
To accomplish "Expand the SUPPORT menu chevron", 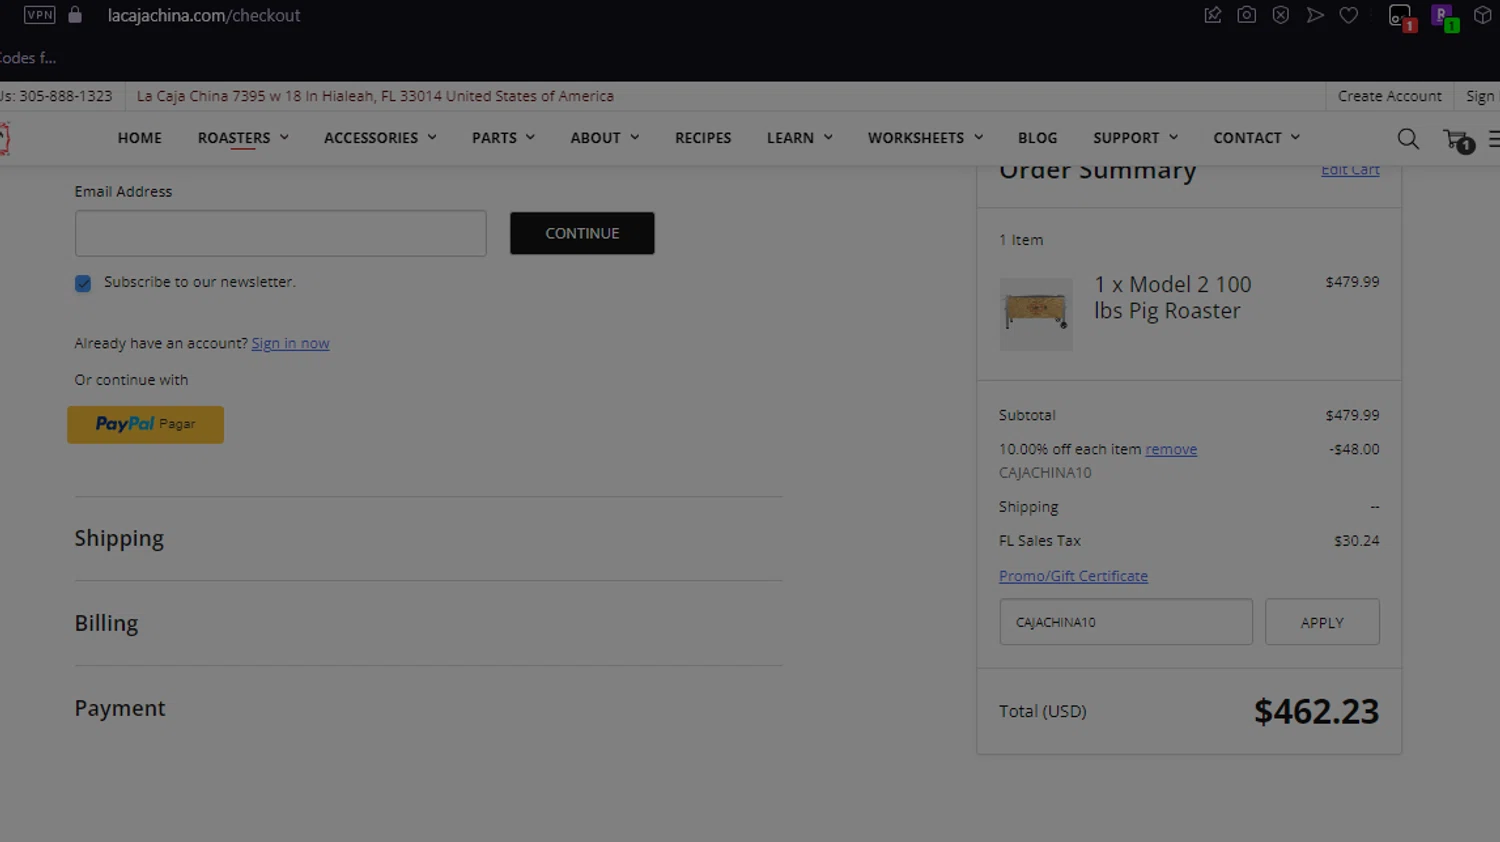I will 1173,137.
